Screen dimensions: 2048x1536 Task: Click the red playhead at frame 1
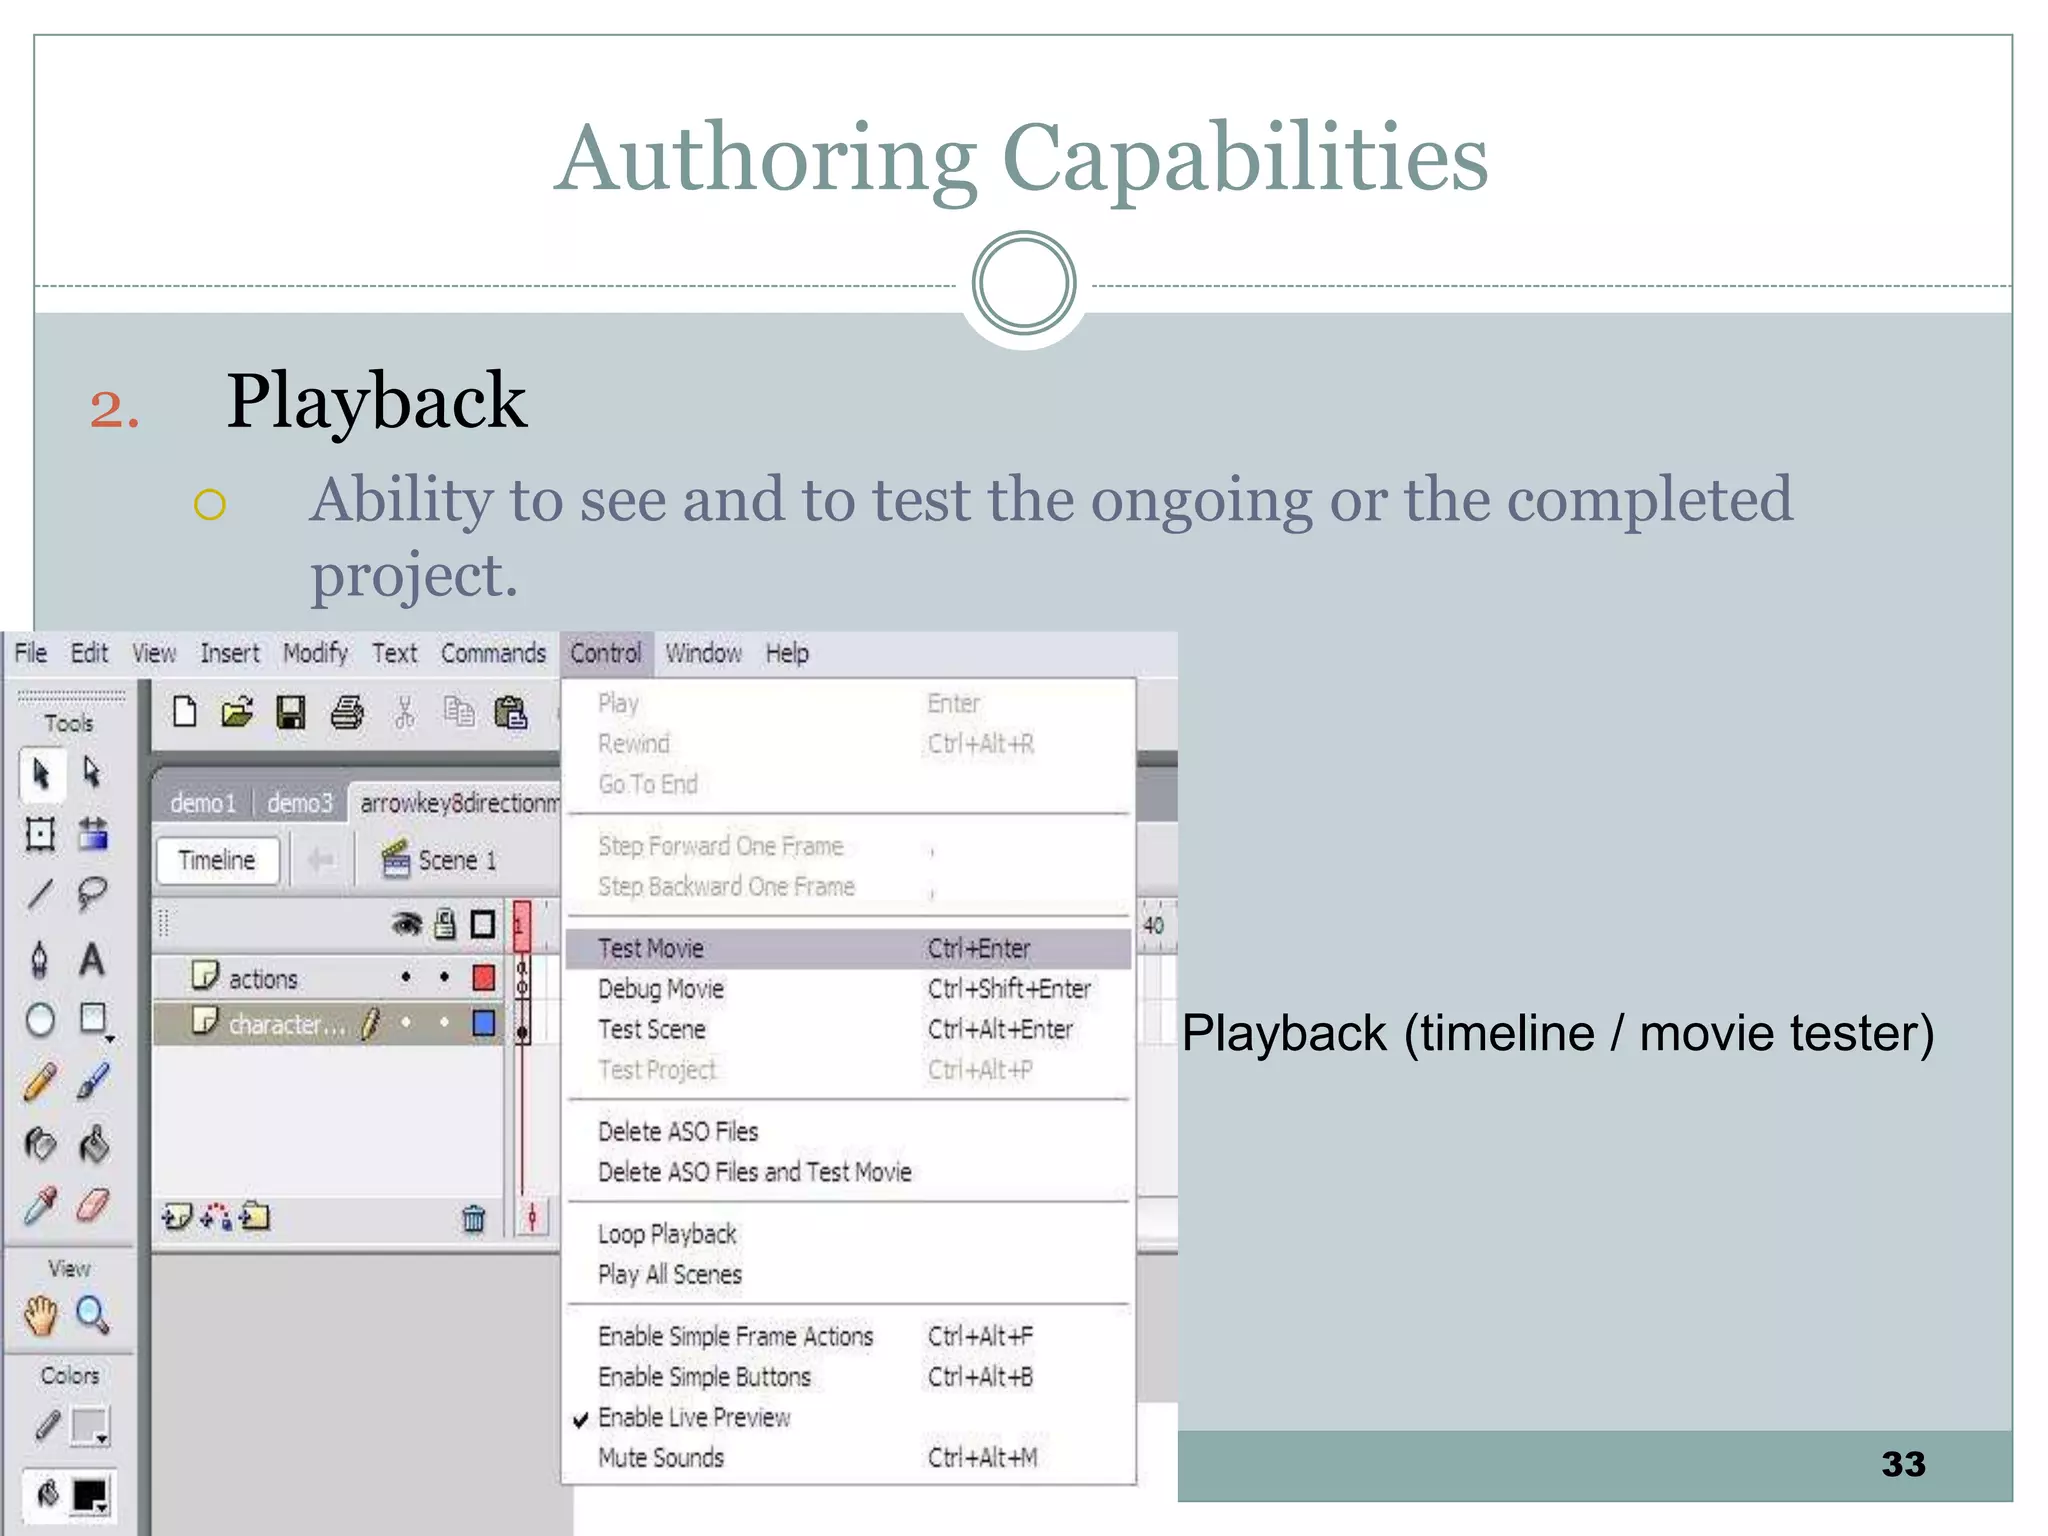coord(521,926)
